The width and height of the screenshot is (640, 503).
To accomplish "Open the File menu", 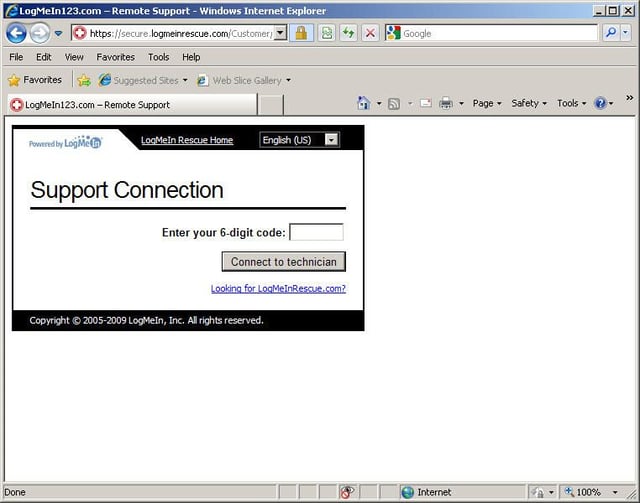I will 16,57.
